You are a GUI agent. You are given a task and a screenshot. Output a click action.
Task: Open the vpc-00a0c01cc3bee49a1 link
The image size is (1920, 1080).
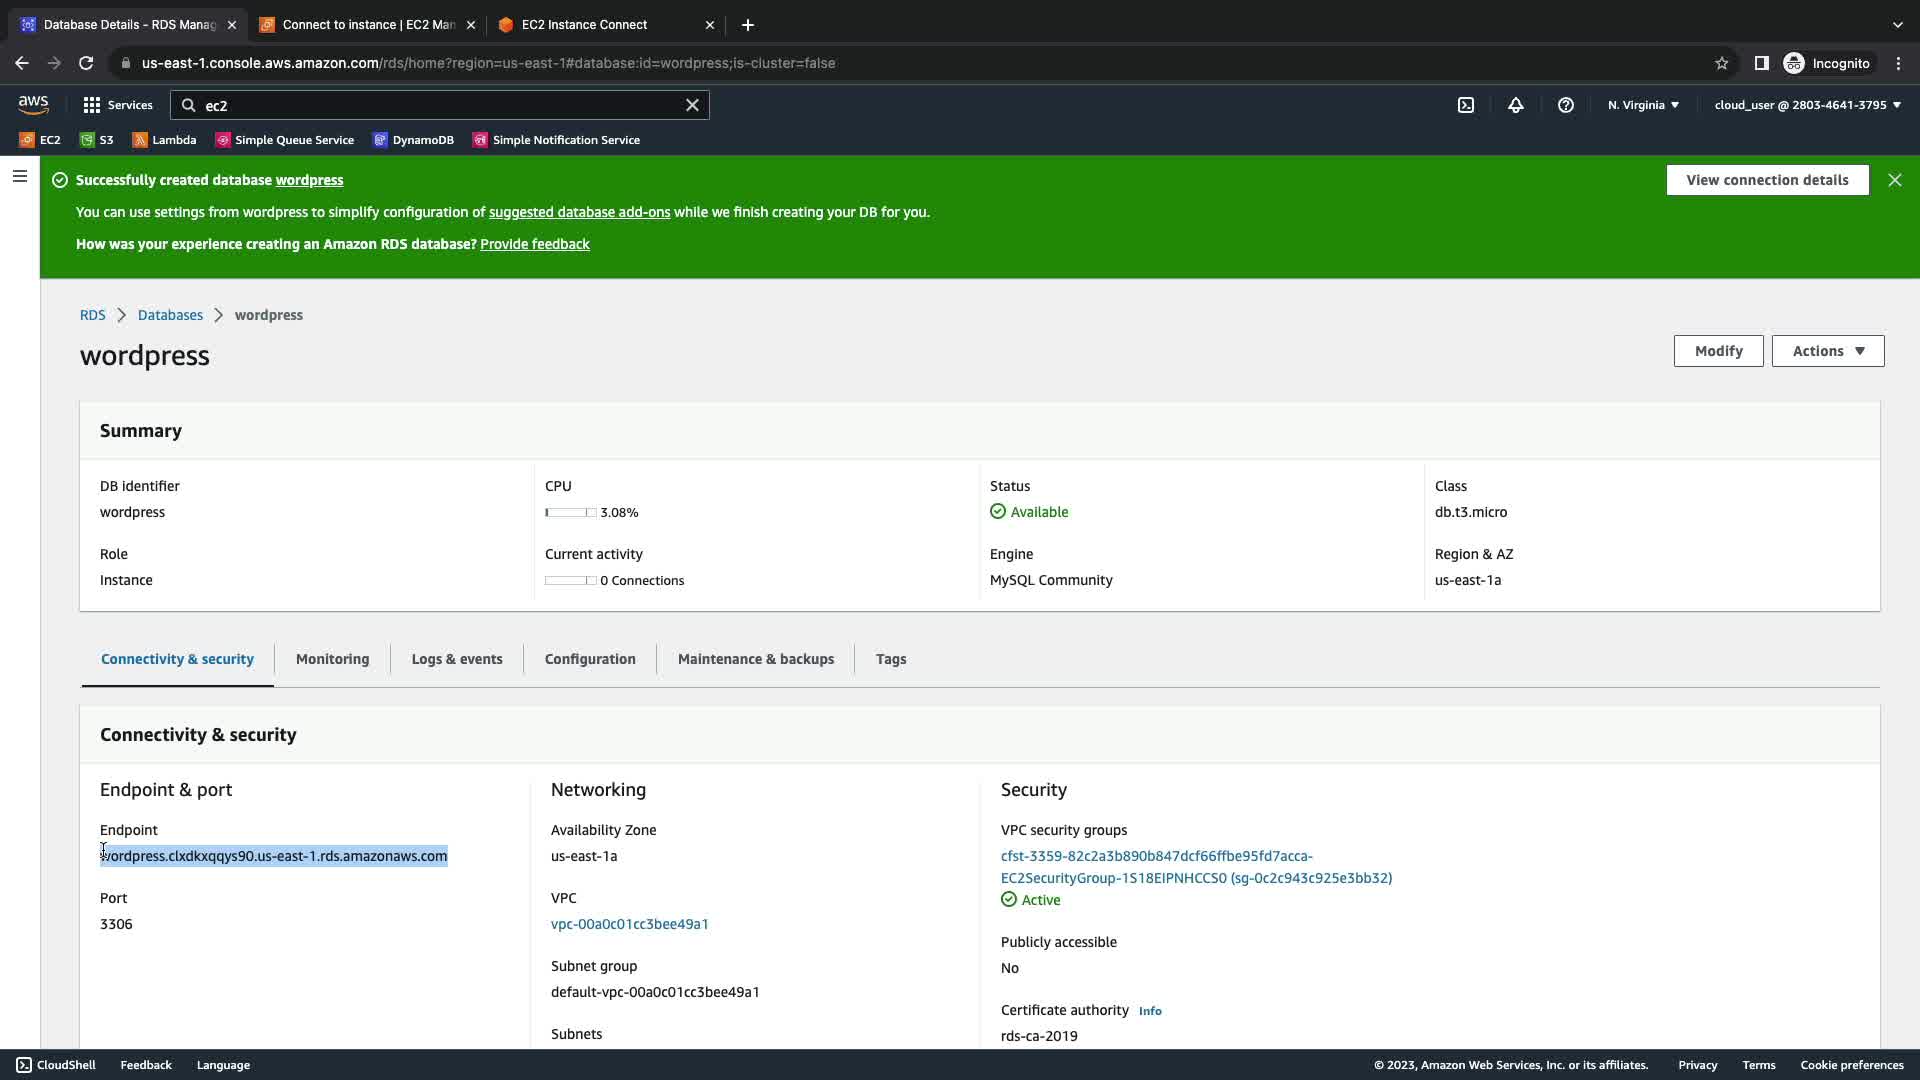pos(630,924)
